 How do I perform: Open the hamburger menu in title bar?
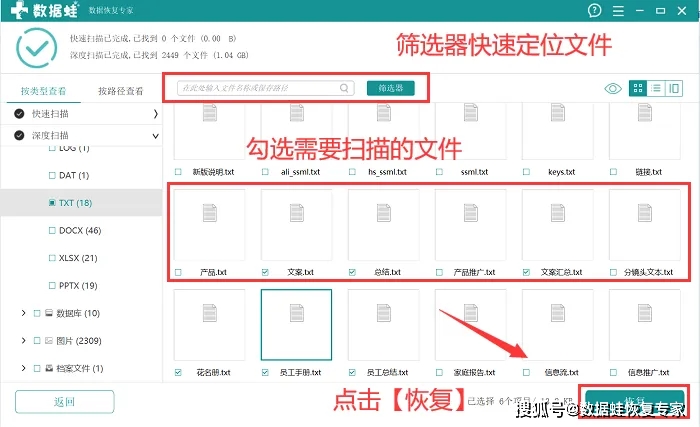coord(618,11)
